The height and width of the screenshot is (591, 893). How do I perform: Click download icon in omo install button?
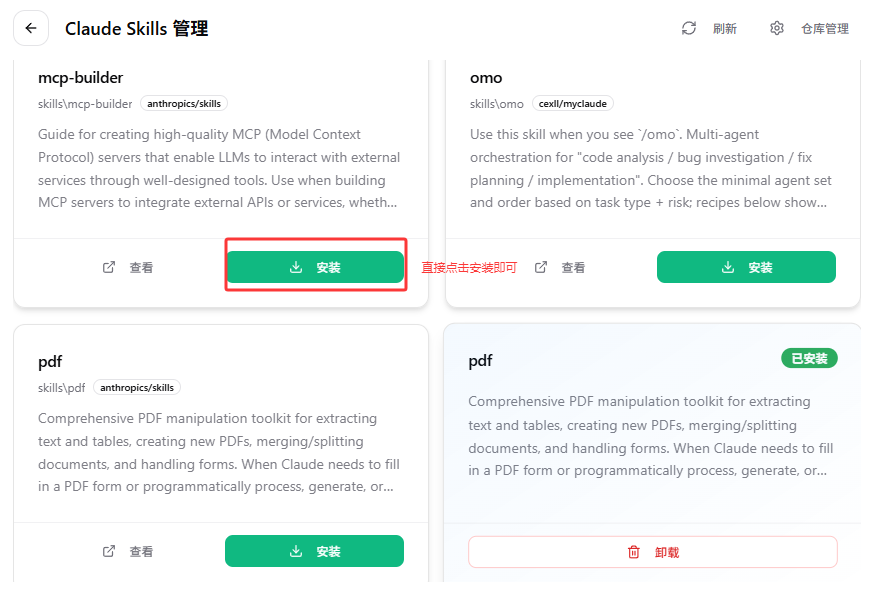point(728,267)
